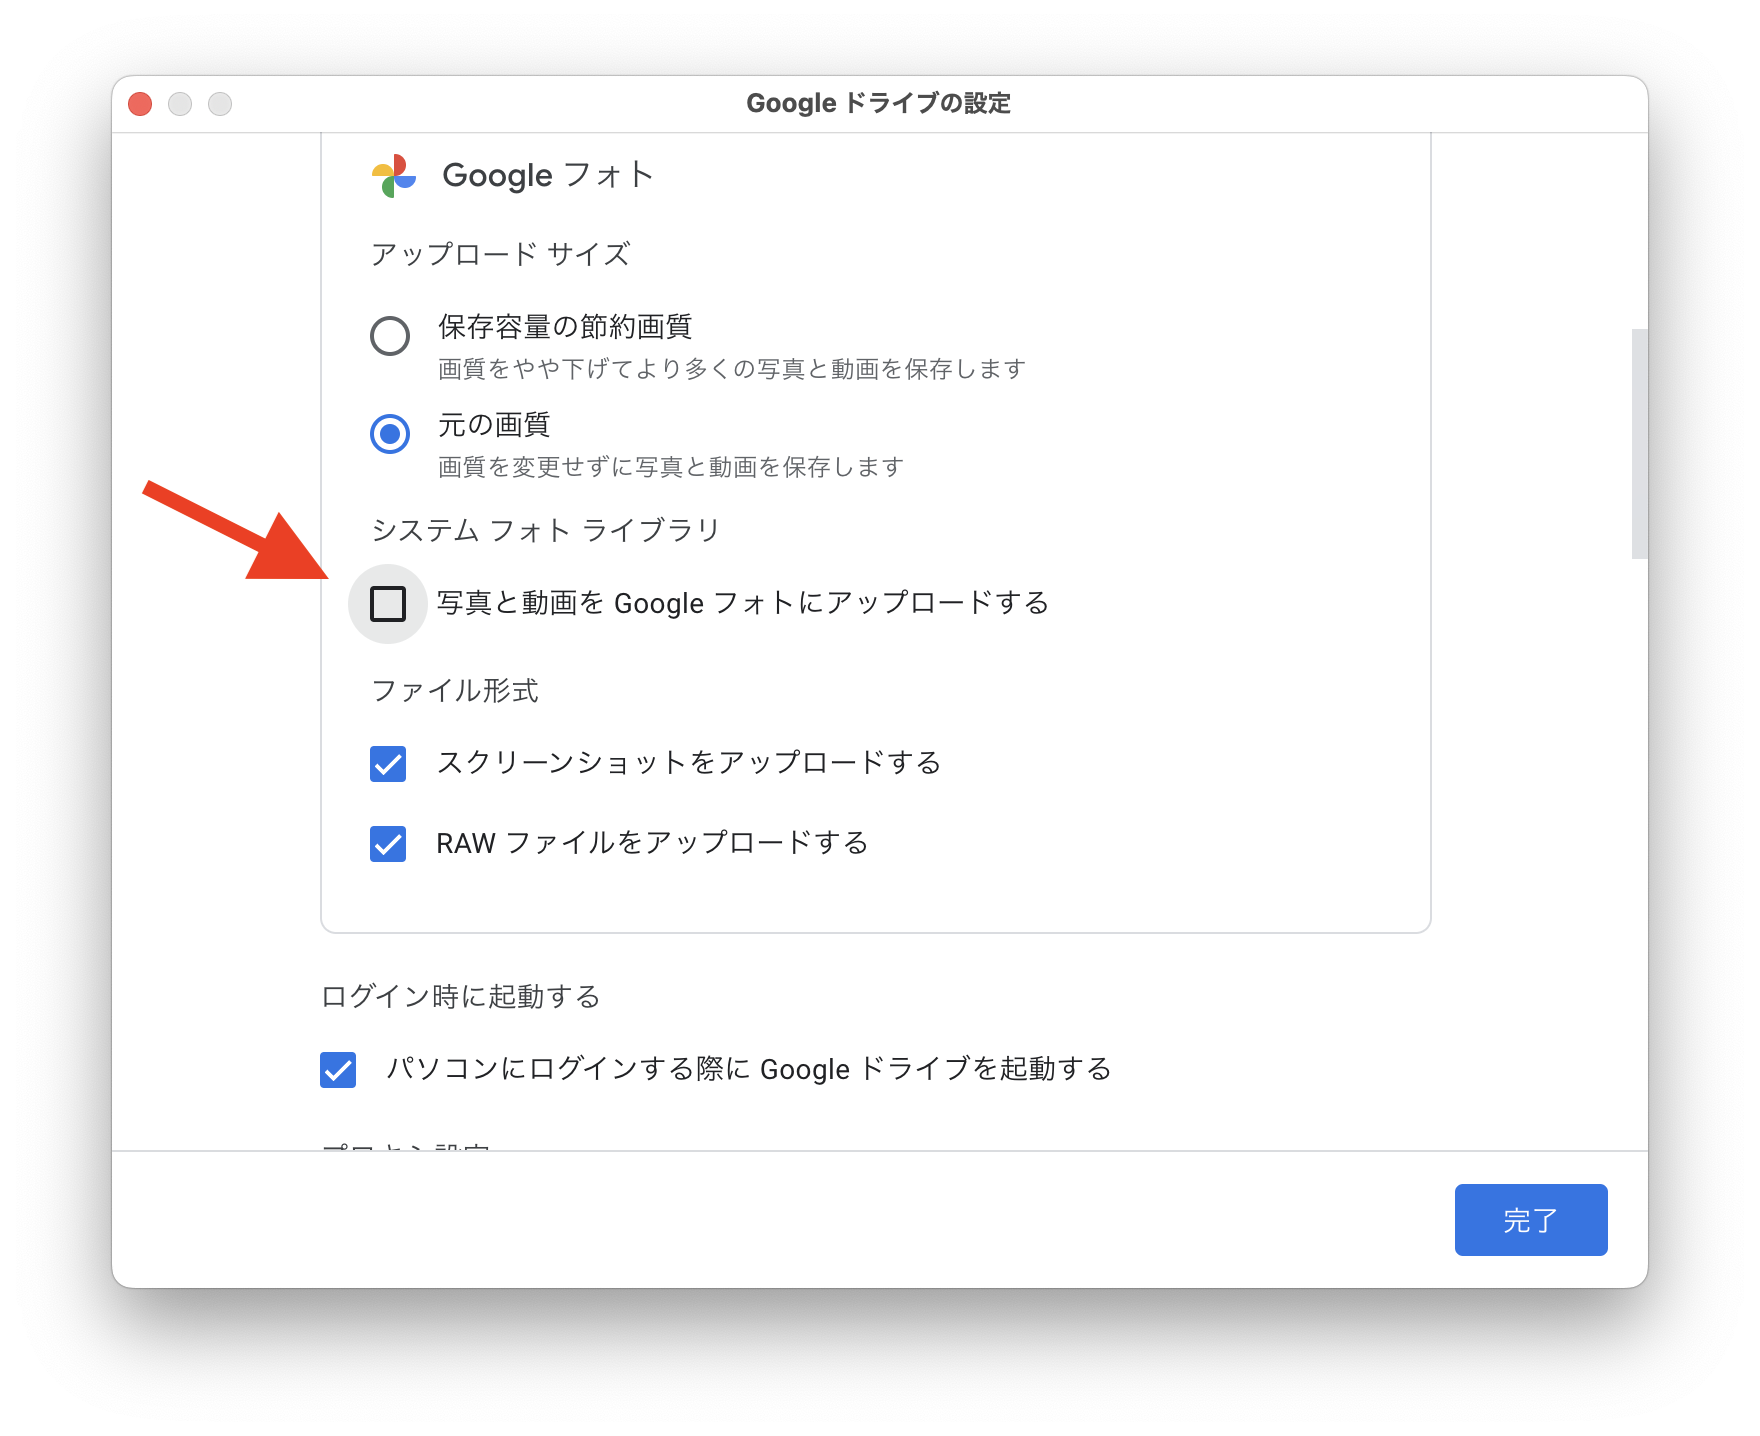Click the アップロード サイズ heading

click(x=501, y=254)
